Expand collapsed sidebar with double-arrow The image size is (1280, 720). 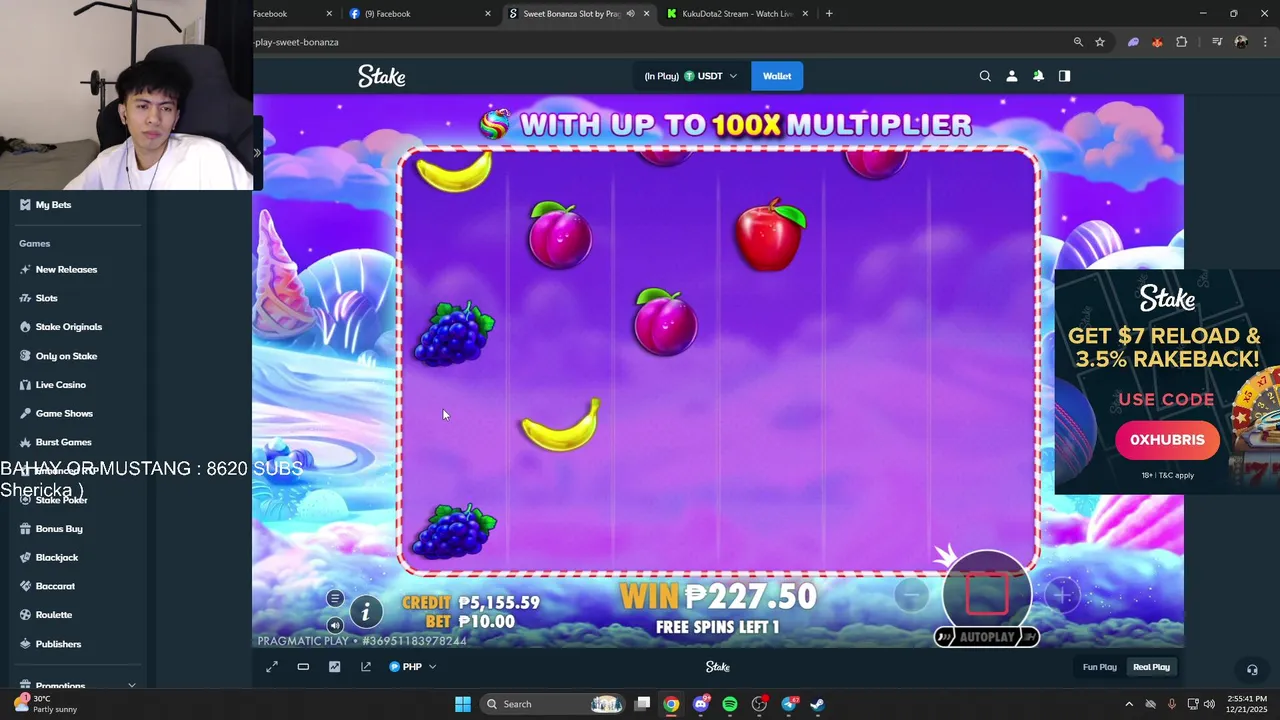click(257, 153)
